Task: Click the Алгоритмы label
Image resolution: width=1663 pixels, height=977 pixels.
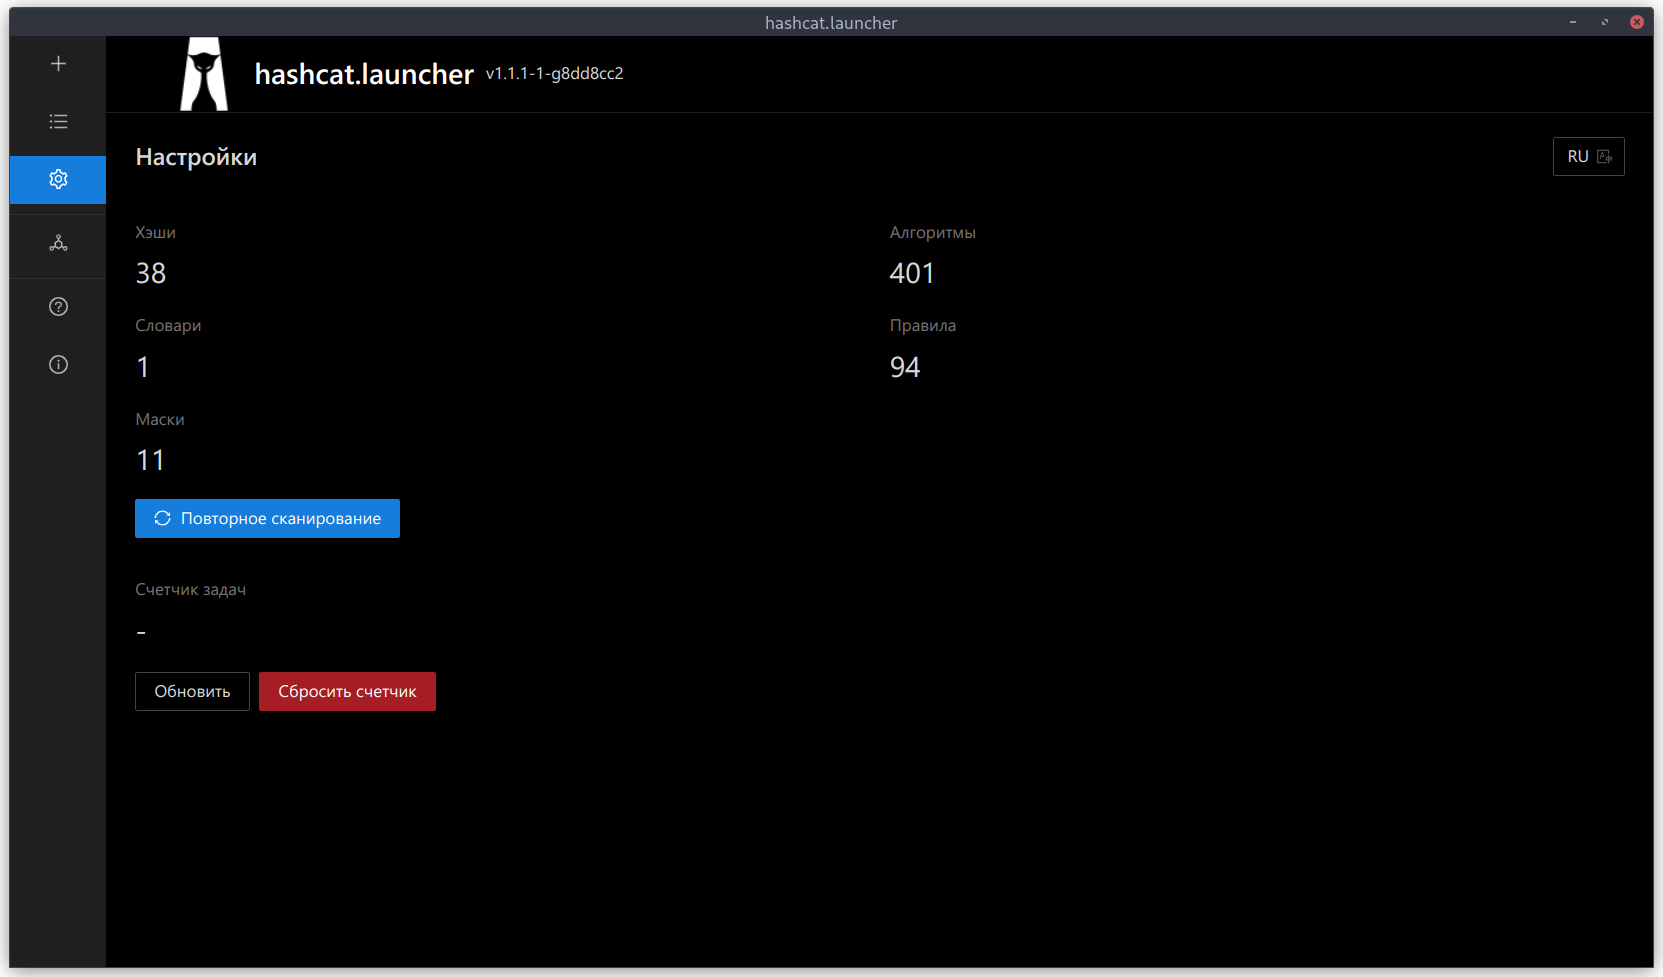Action: [x=933, y=233]
